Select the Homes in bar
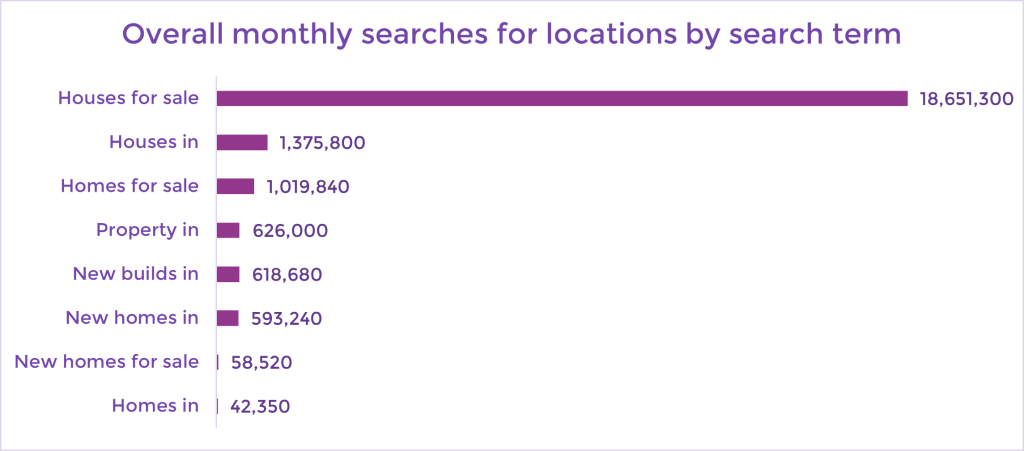This screenshot has height=451, width=1024. (x=217, y=406)
